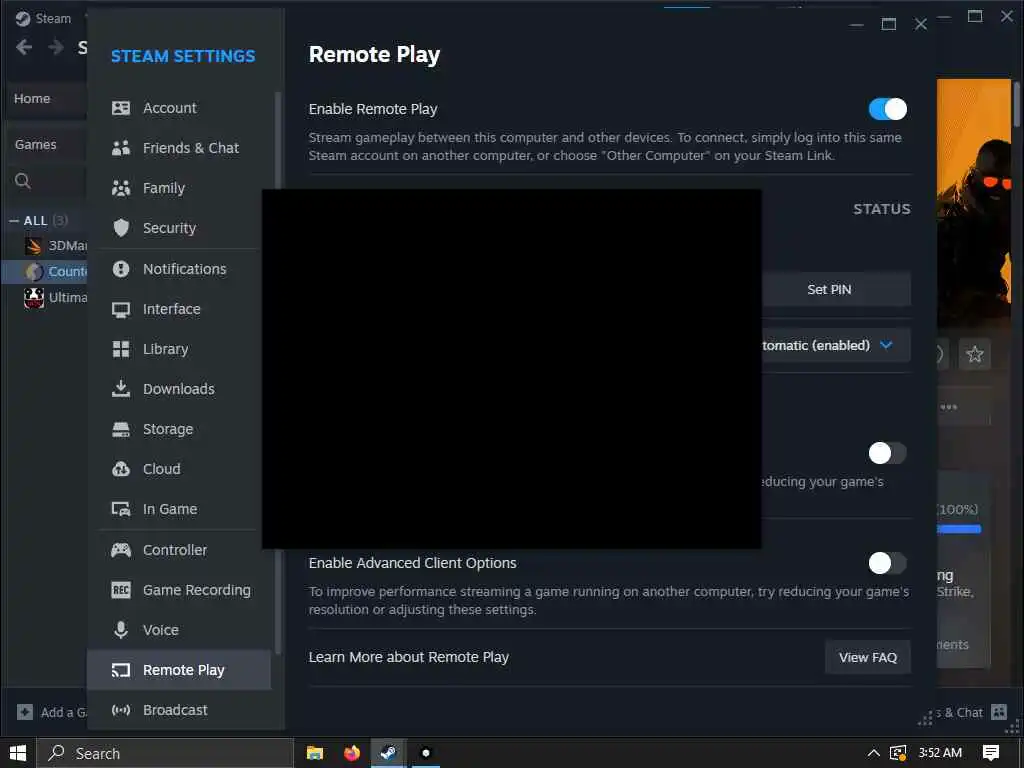The width and height of the screenshot is (1024, 768).
Task: Select Interface settings
Action: pyautogui.click(x=180, y=310)
